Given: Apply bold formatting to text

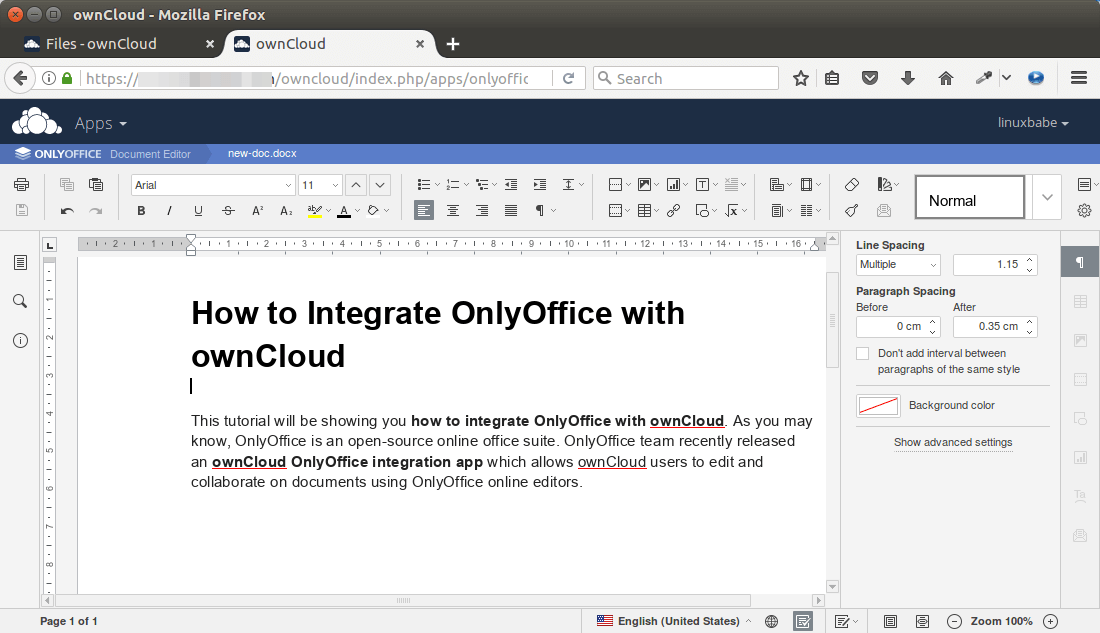Looking at the screenshot, I should pyautogui.click(x=141, y=211).
